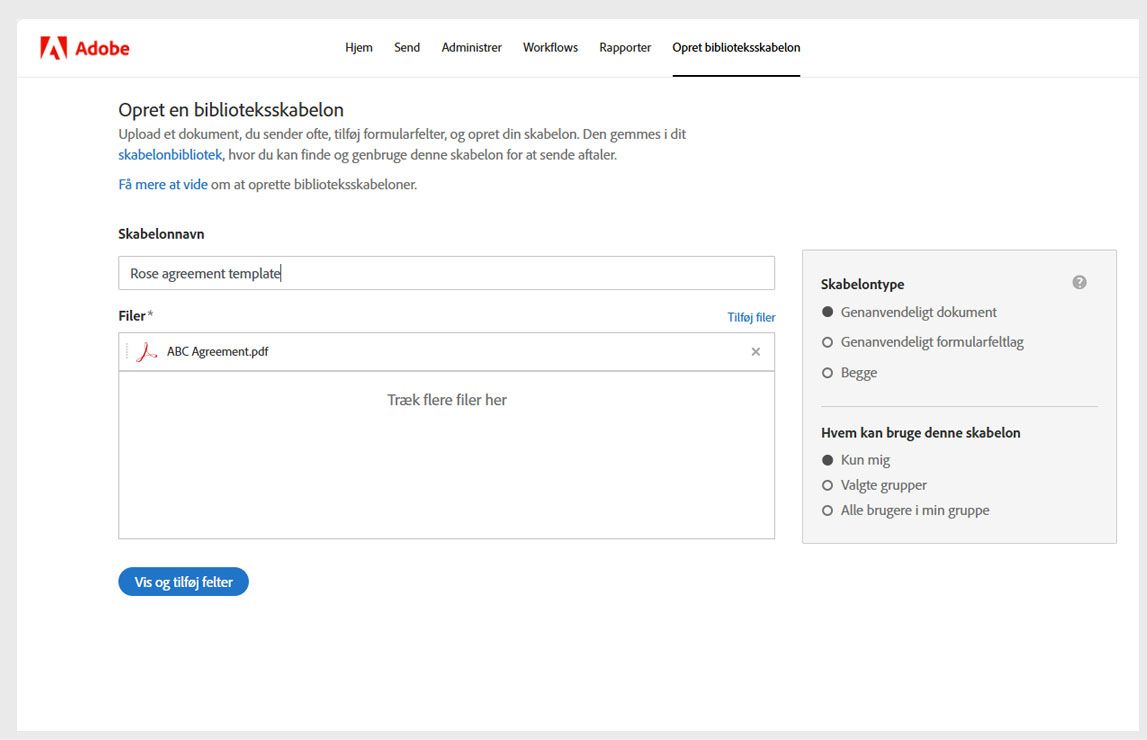The width and height of the screenshot is (1147, 740).
Task: Choose Valgte grupper for template access
Action: tap(827, 484)
